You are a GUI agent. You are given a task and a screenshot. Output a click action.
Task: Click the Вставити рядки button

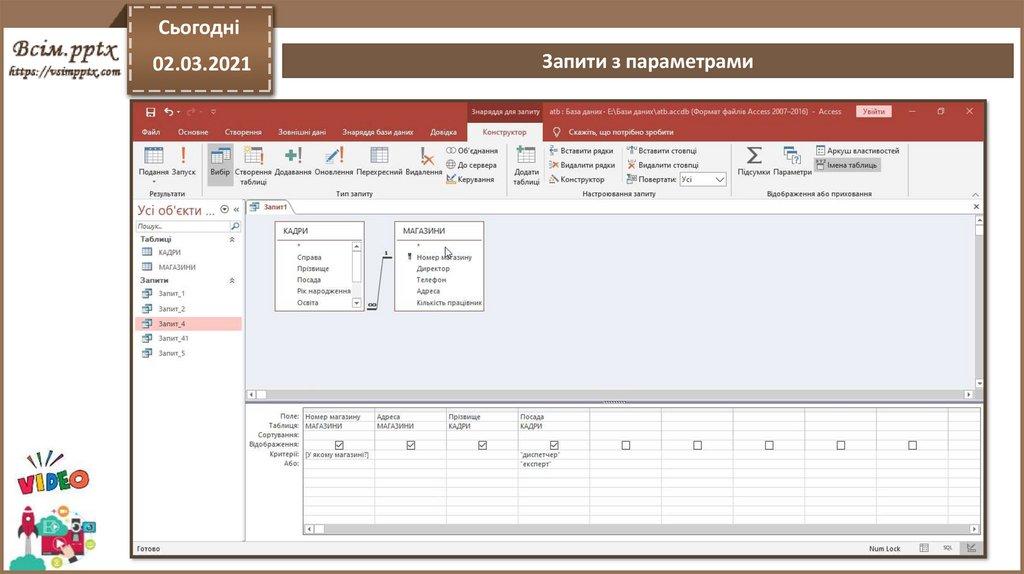coord(581,151)
